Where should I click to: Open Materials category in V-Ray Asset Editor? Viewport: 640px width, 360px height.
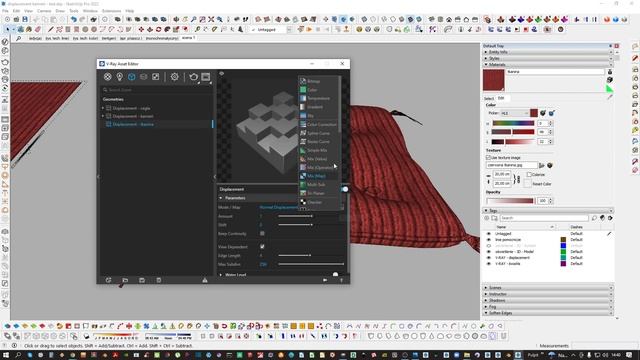(x=107, y=77)
